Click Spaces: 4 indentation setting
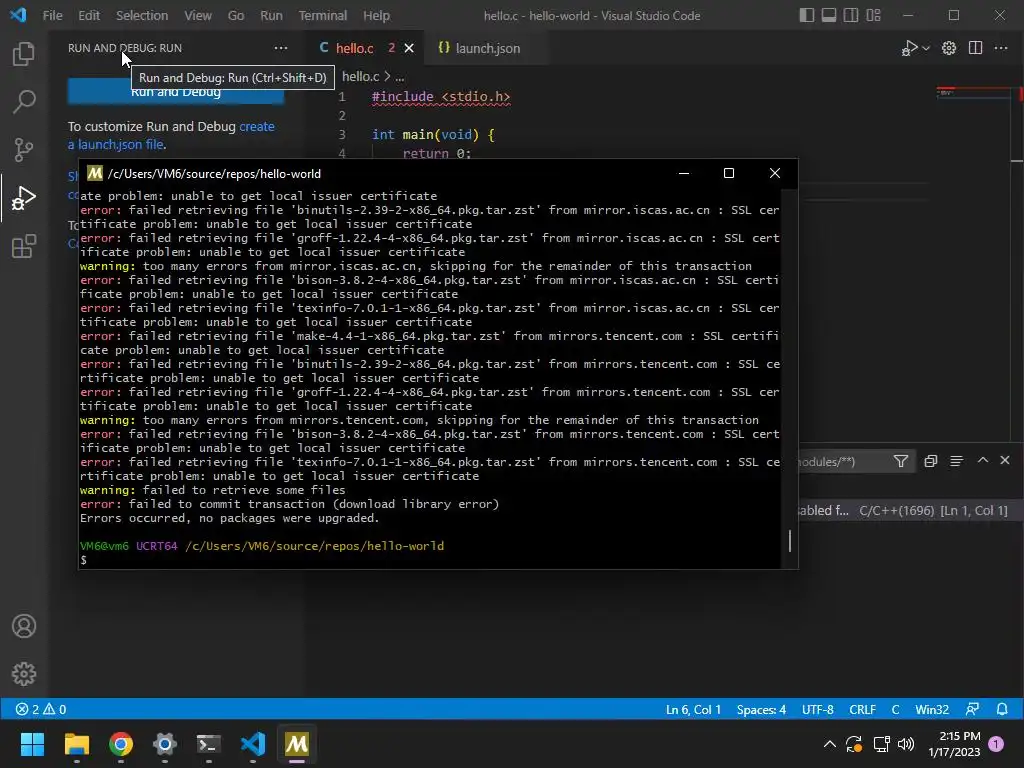This screenshot has height=768, width=1024. pos(761,709)
